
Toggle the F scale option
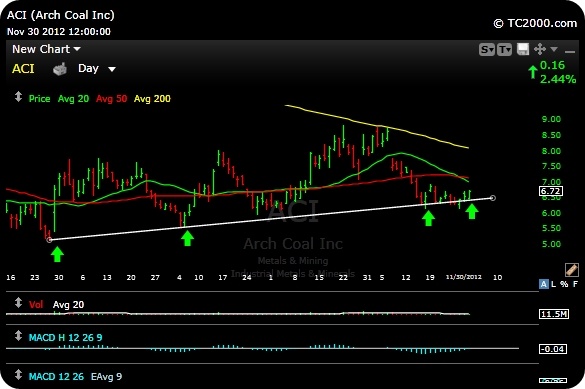coord(575,284)
